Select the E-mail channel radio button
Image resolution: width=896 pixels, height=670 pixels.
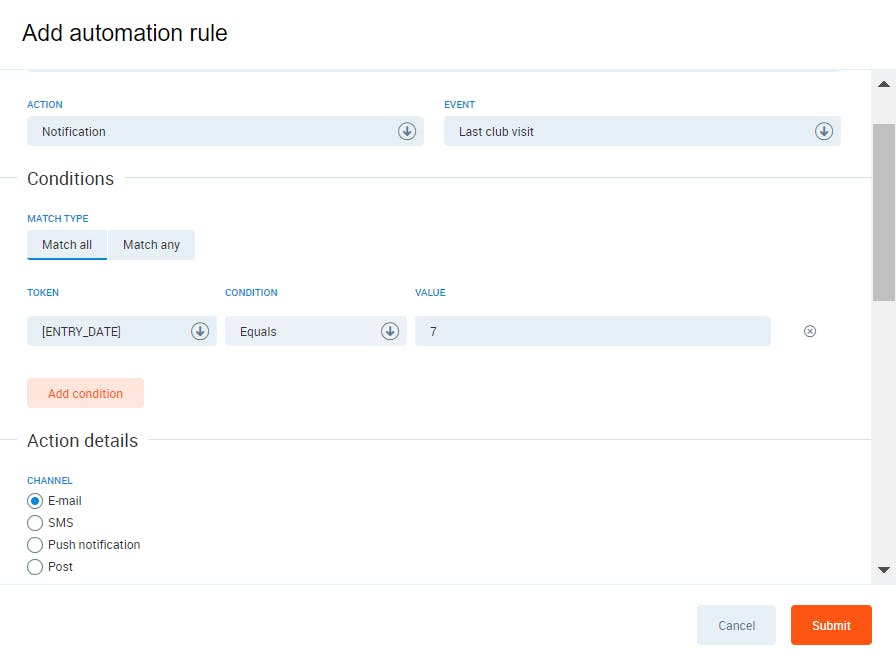coord(35,501)
